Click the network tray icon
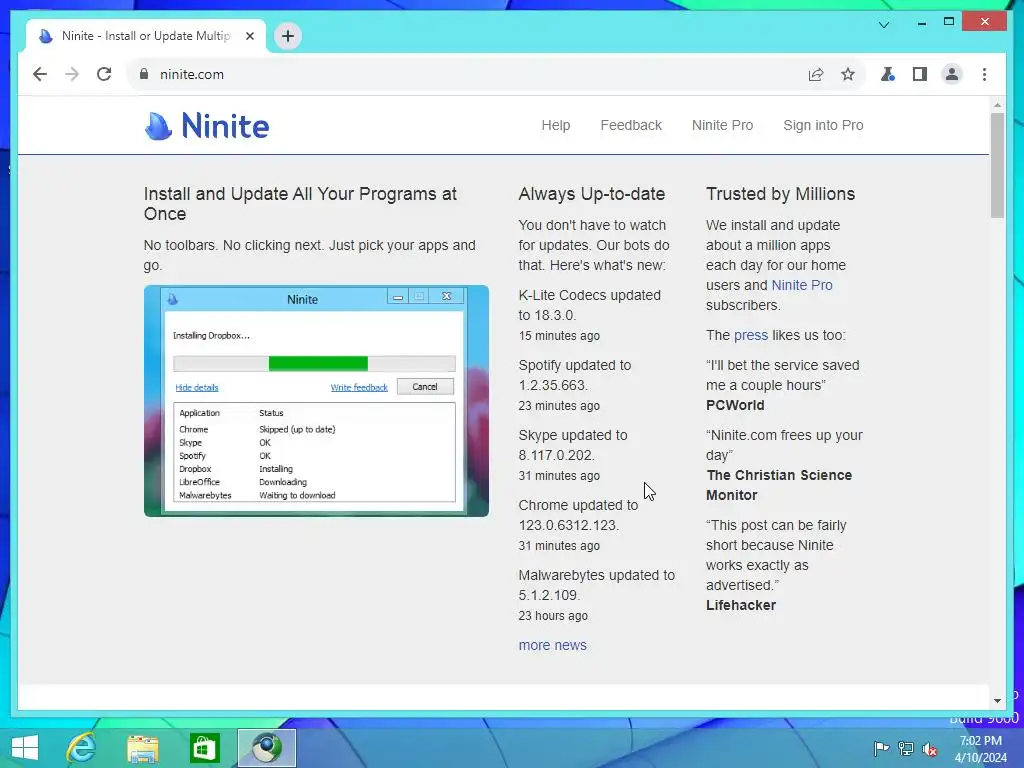The width and height of the screenshot is (1024, 768). click(906, 749)
